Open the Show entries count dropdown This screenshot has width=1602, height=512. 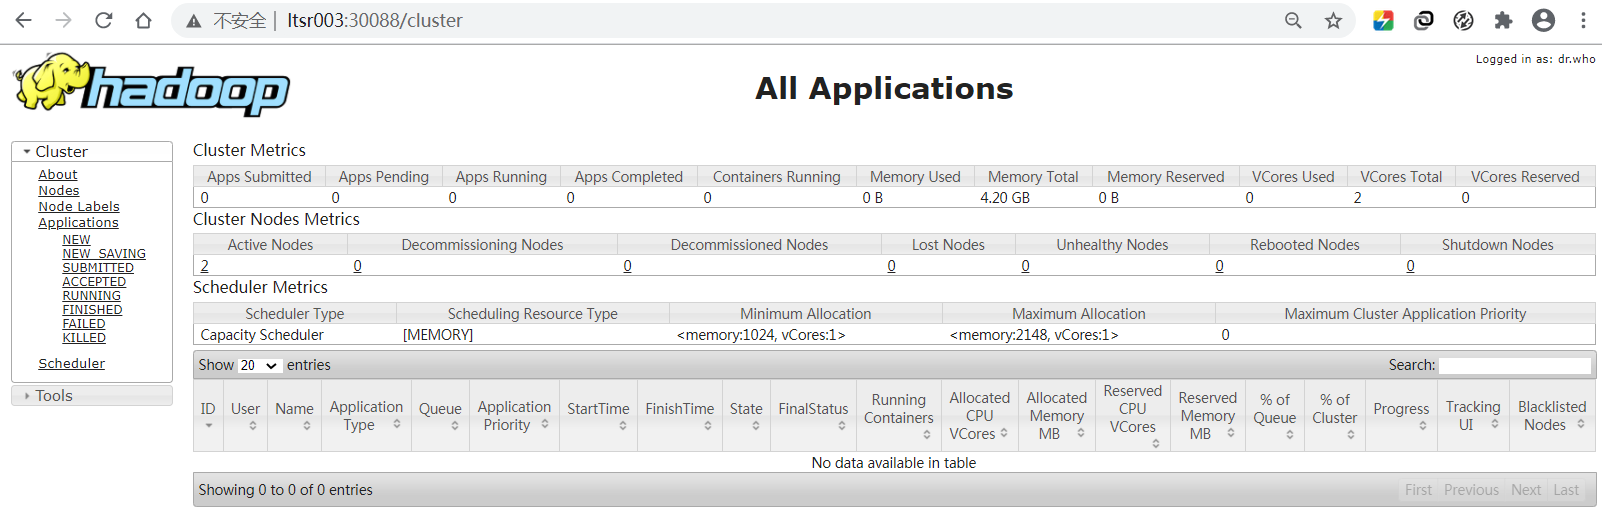259,366
